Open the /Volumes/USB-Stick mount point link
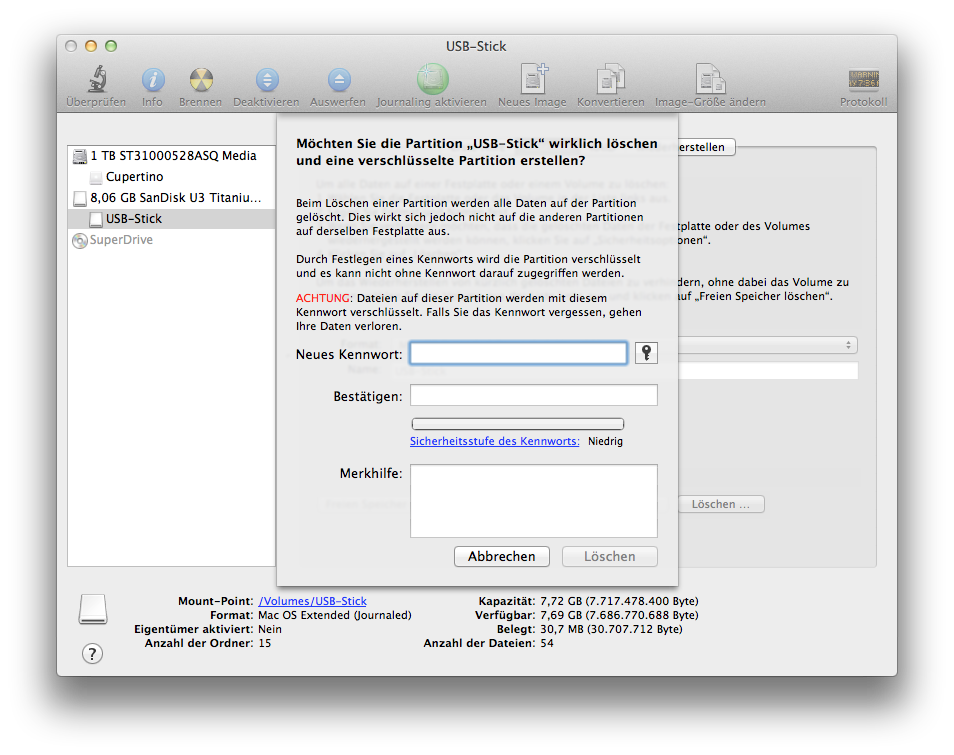Image resolution: width=954 pixels, height=755 pixels. [313, 601]
